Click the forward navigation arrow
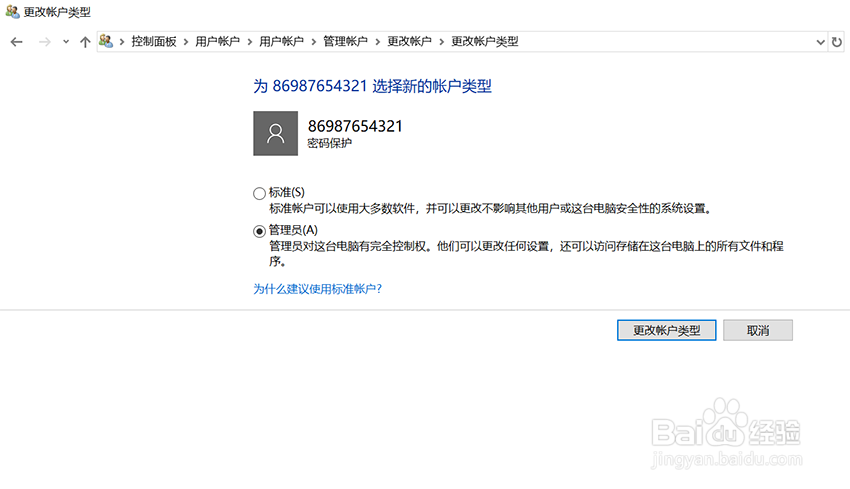The height and width of the screenshot is (489, 850). point(44,42)
